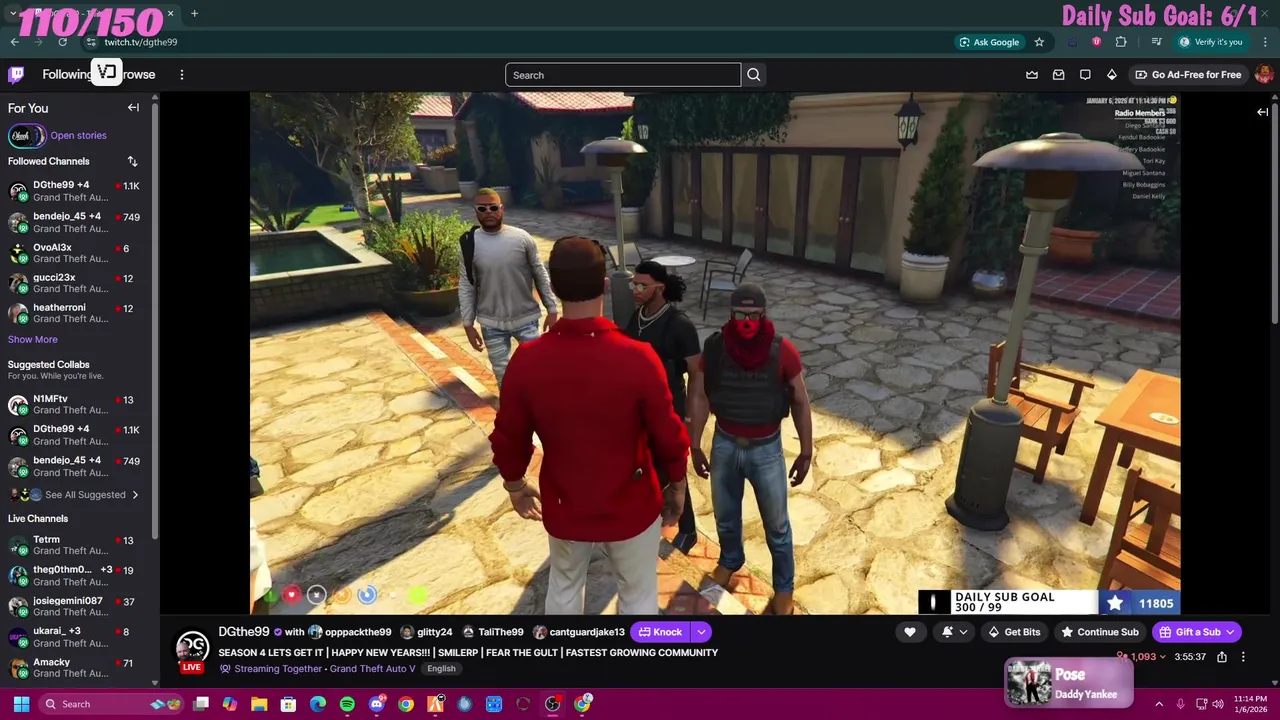Image resolution: width=1280 pixels, height=720 pixels.
Task: Expand the chat panel arrow
Action: (1262, 112)
